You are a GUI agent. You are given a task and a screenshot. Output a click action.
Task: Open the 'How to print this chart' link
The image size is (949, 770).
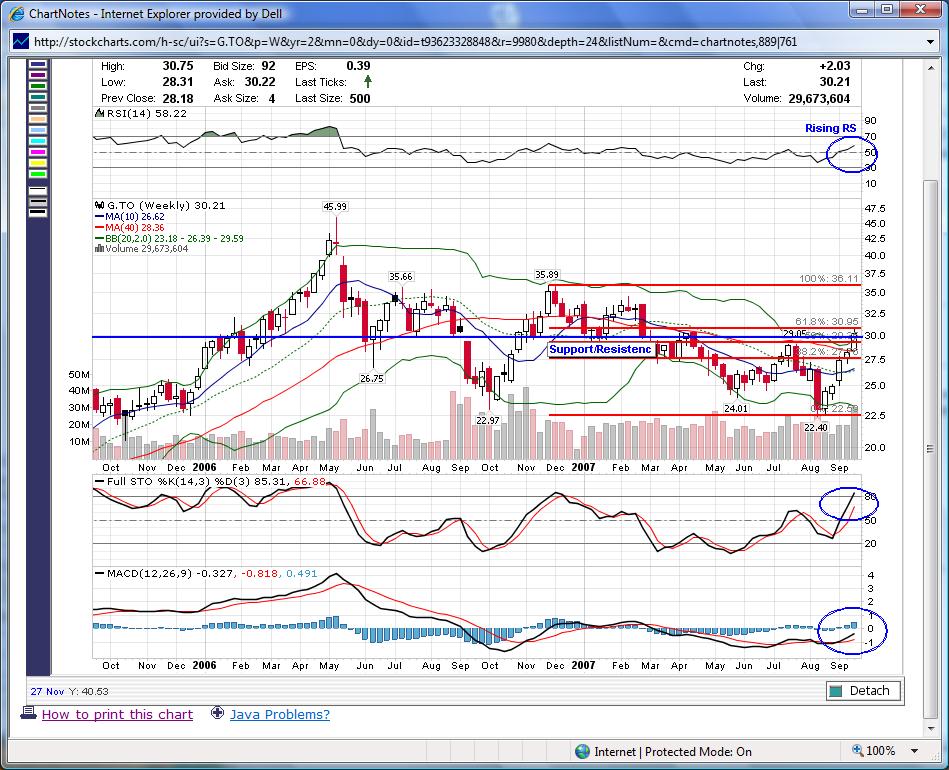pyautogui.click(x=117, y=714)
